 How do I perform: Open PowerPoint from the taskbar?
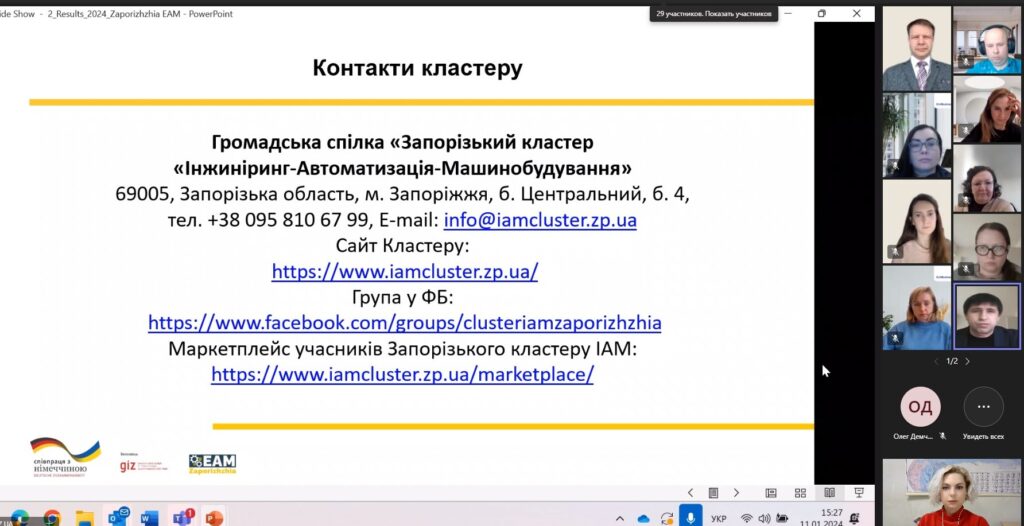click(213, 518)
